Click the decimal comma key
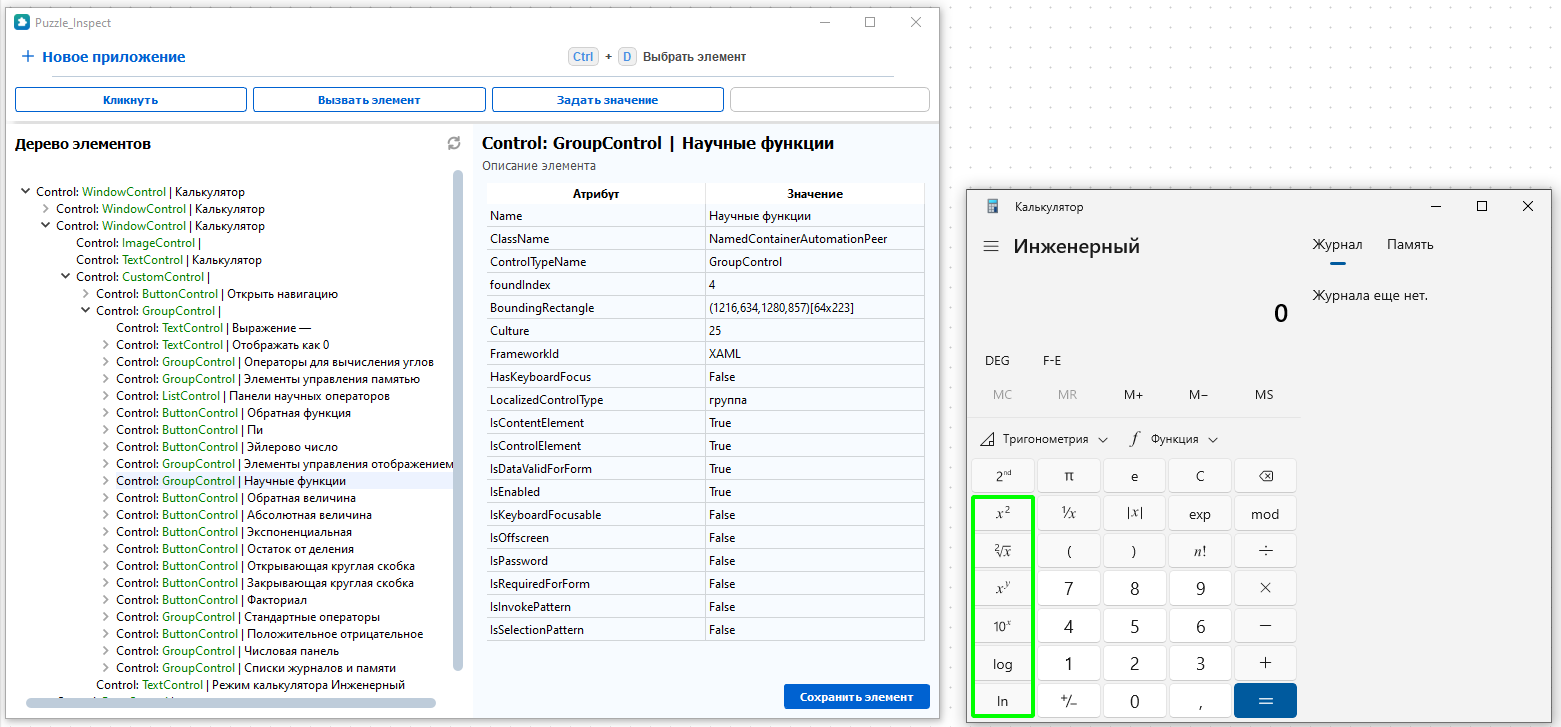This screenshot has width=1561, height=727. pos(1200,701)
